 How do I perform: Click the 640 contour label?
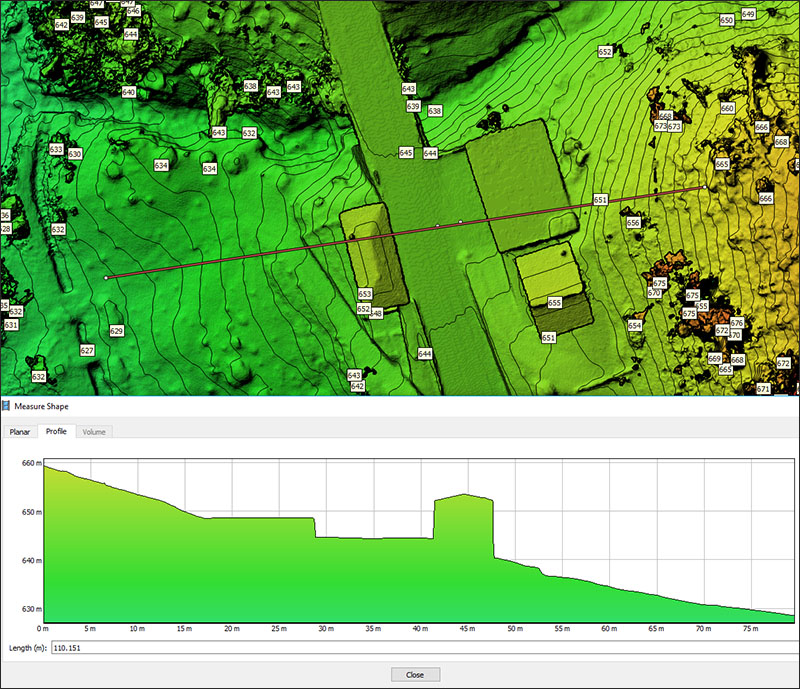[x=129, y=92]
